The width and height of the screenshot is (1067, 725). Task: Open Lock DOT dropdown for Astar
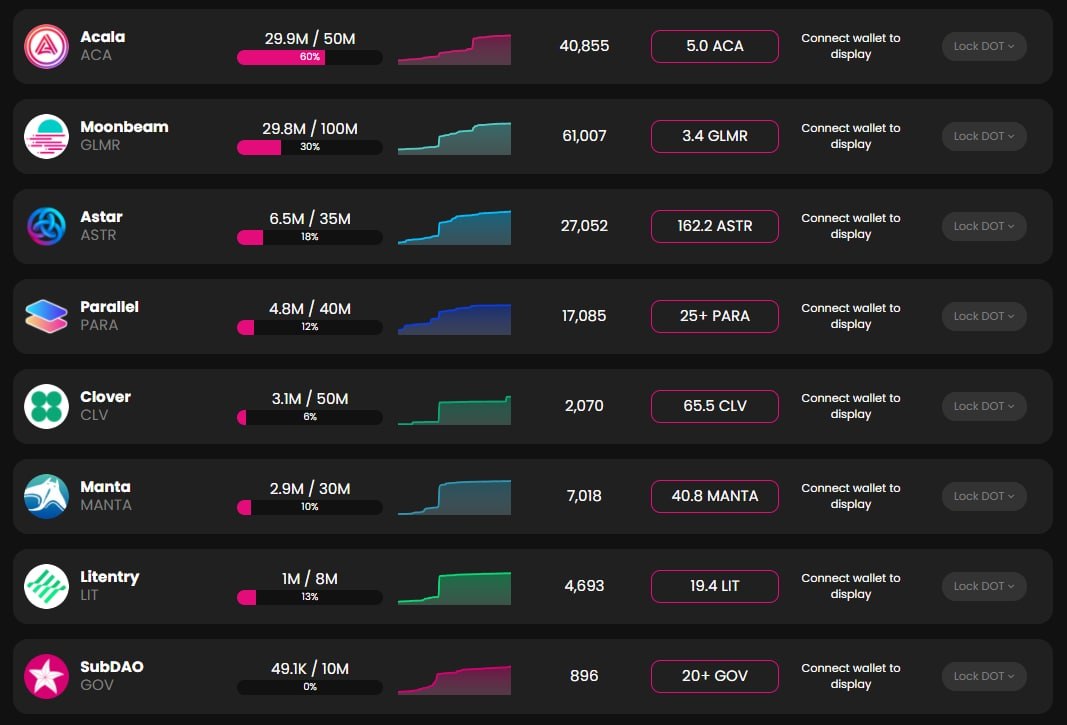click(984, 226)
